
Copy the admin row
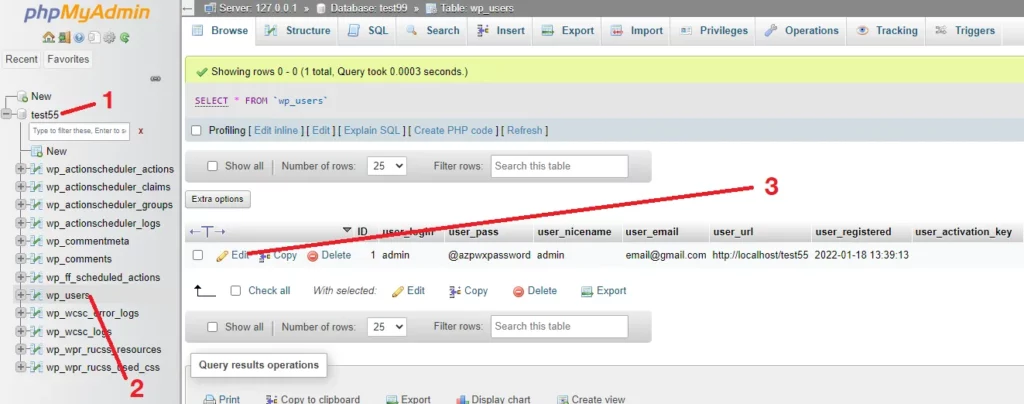pyautogui.click(x=278, y=255)
